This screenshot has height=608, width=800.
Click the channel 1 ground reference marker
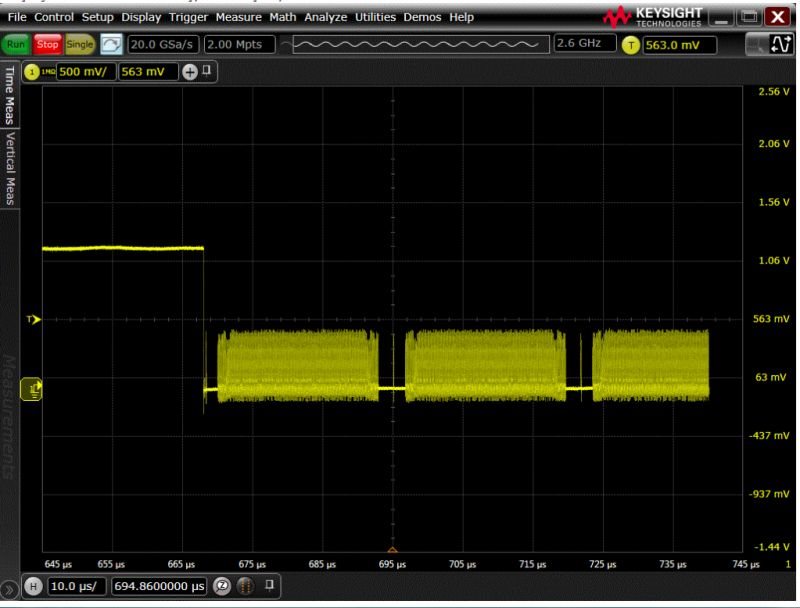click(x=31, y=390)
